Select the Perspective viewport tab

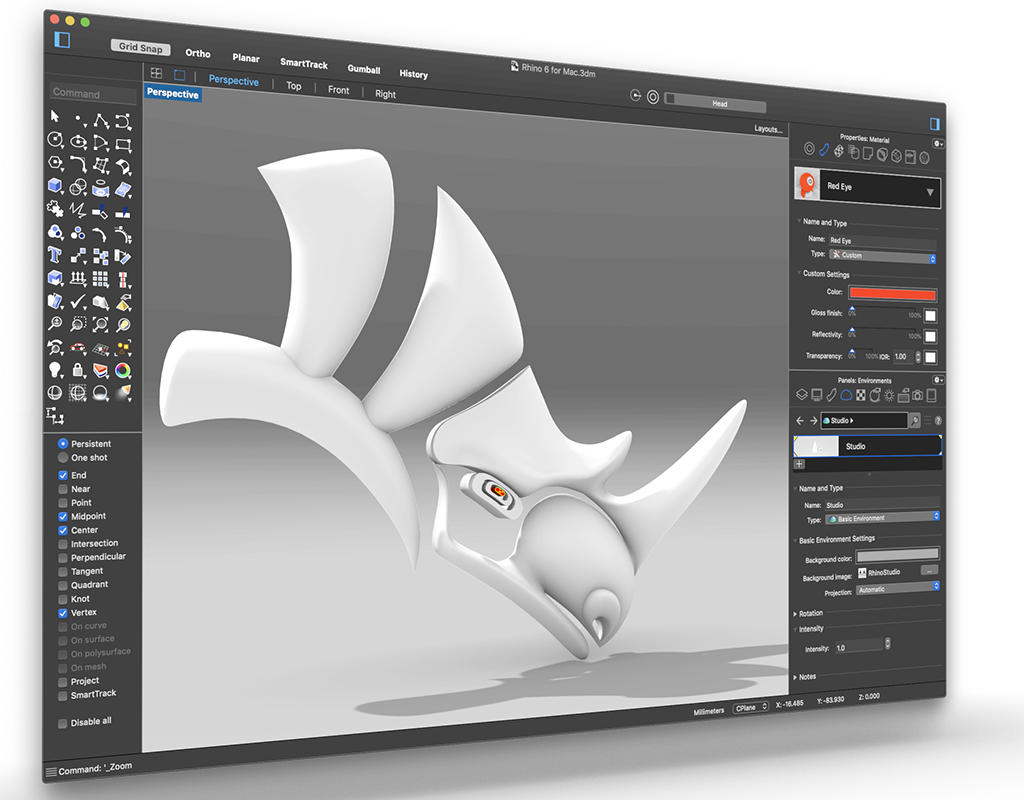pyautogui.click(x=233, y=80)
